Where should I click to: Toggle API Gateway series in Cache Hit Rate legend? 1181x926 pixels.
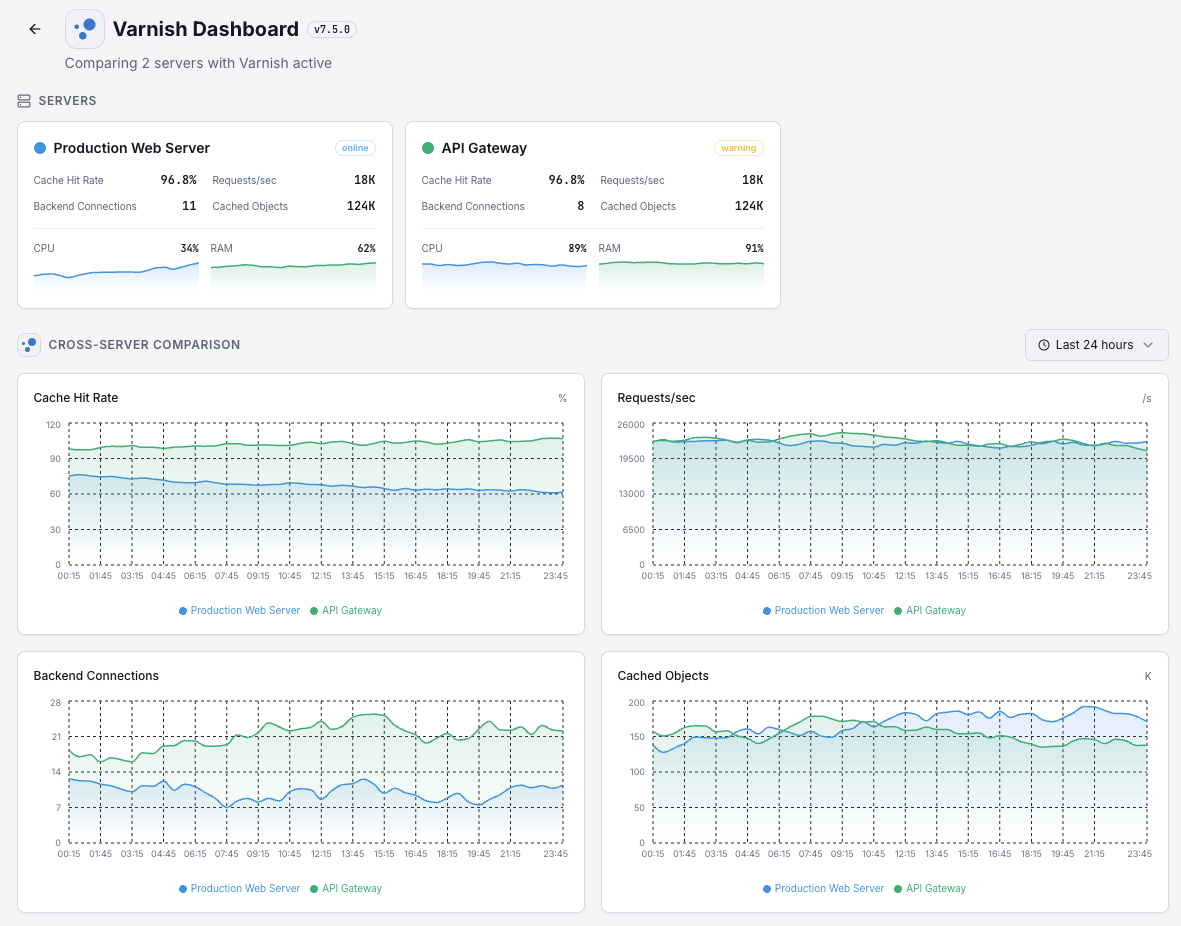[345, 610]
